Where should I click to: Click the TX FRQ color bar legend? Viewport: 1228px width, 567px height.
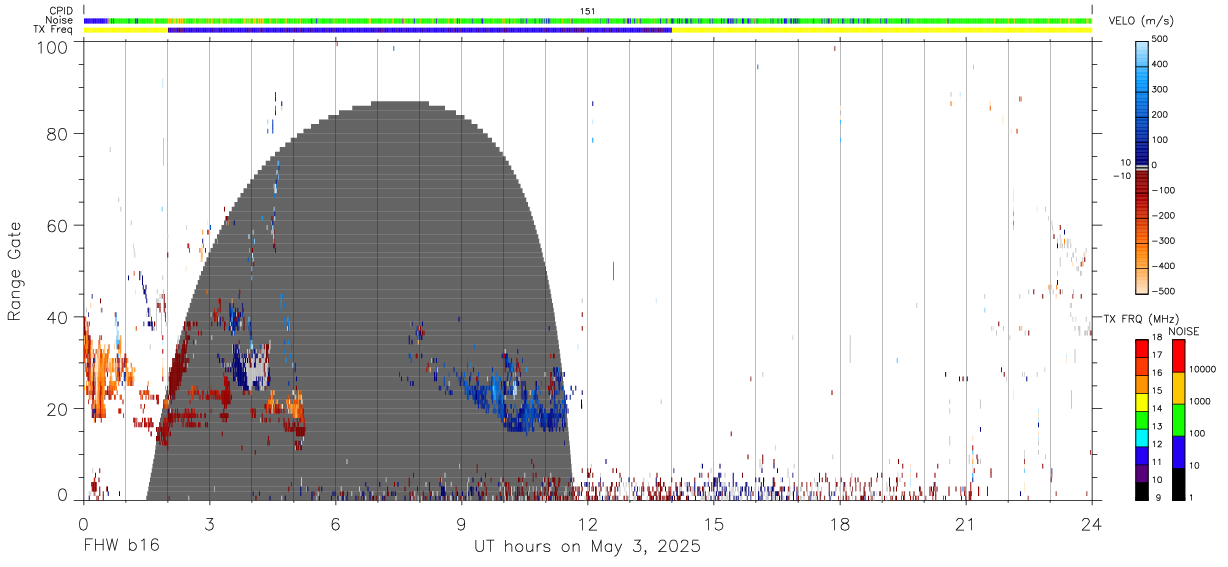1142,420
